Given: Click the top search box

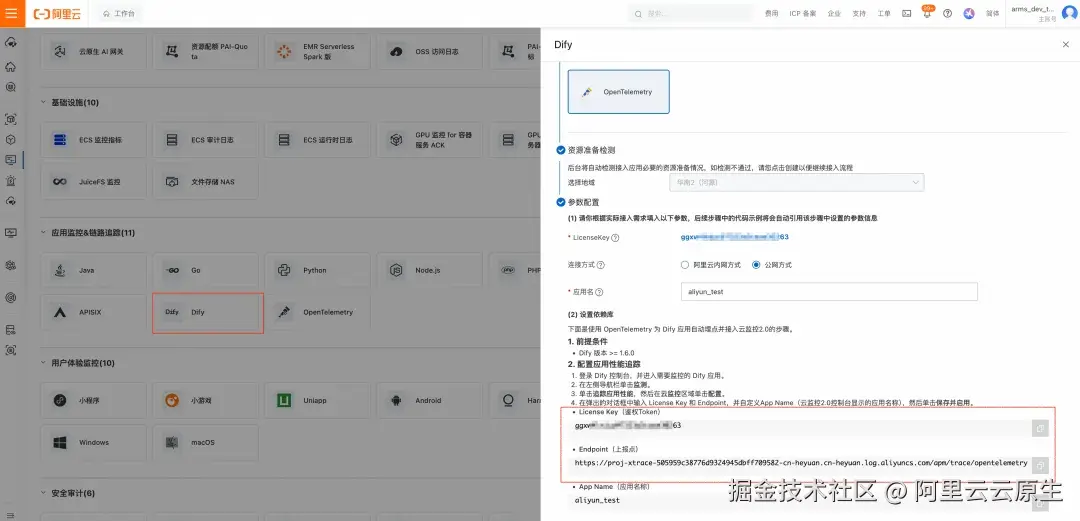Looking at the screenshot, I should click(691, 13).
